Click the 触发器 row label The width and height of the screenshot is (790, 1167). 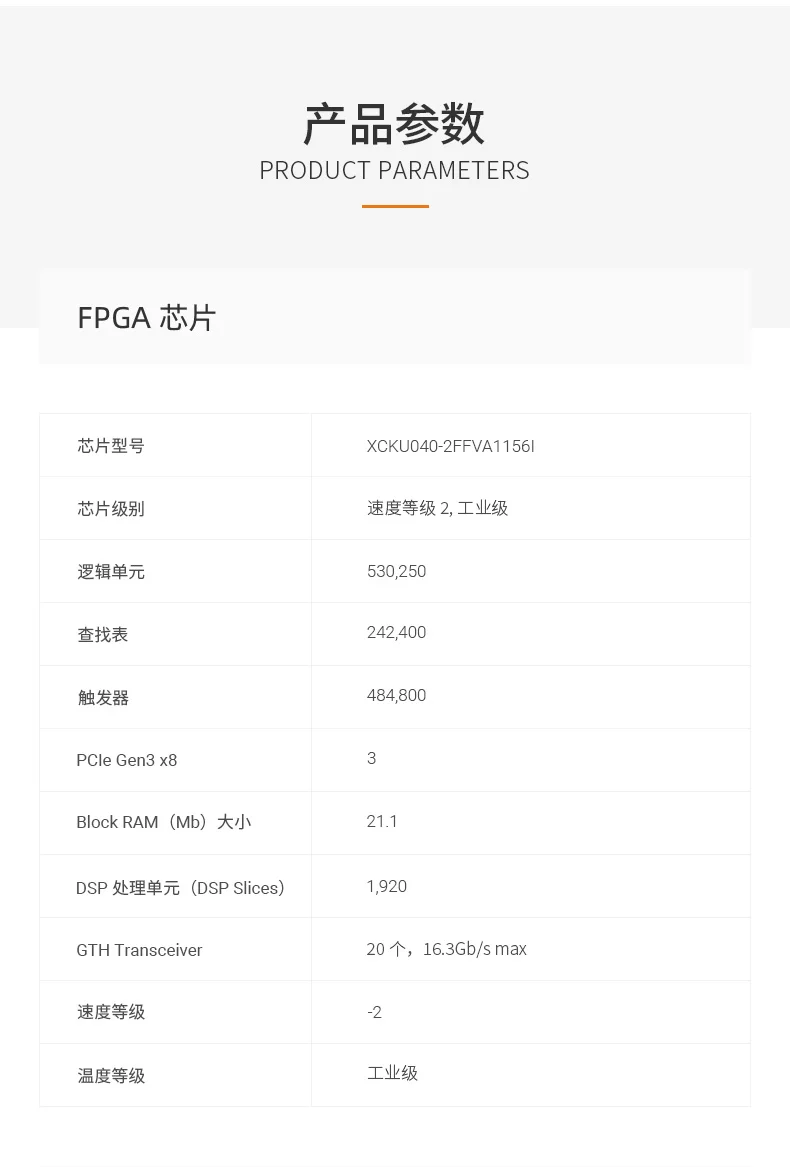point(103,698)
